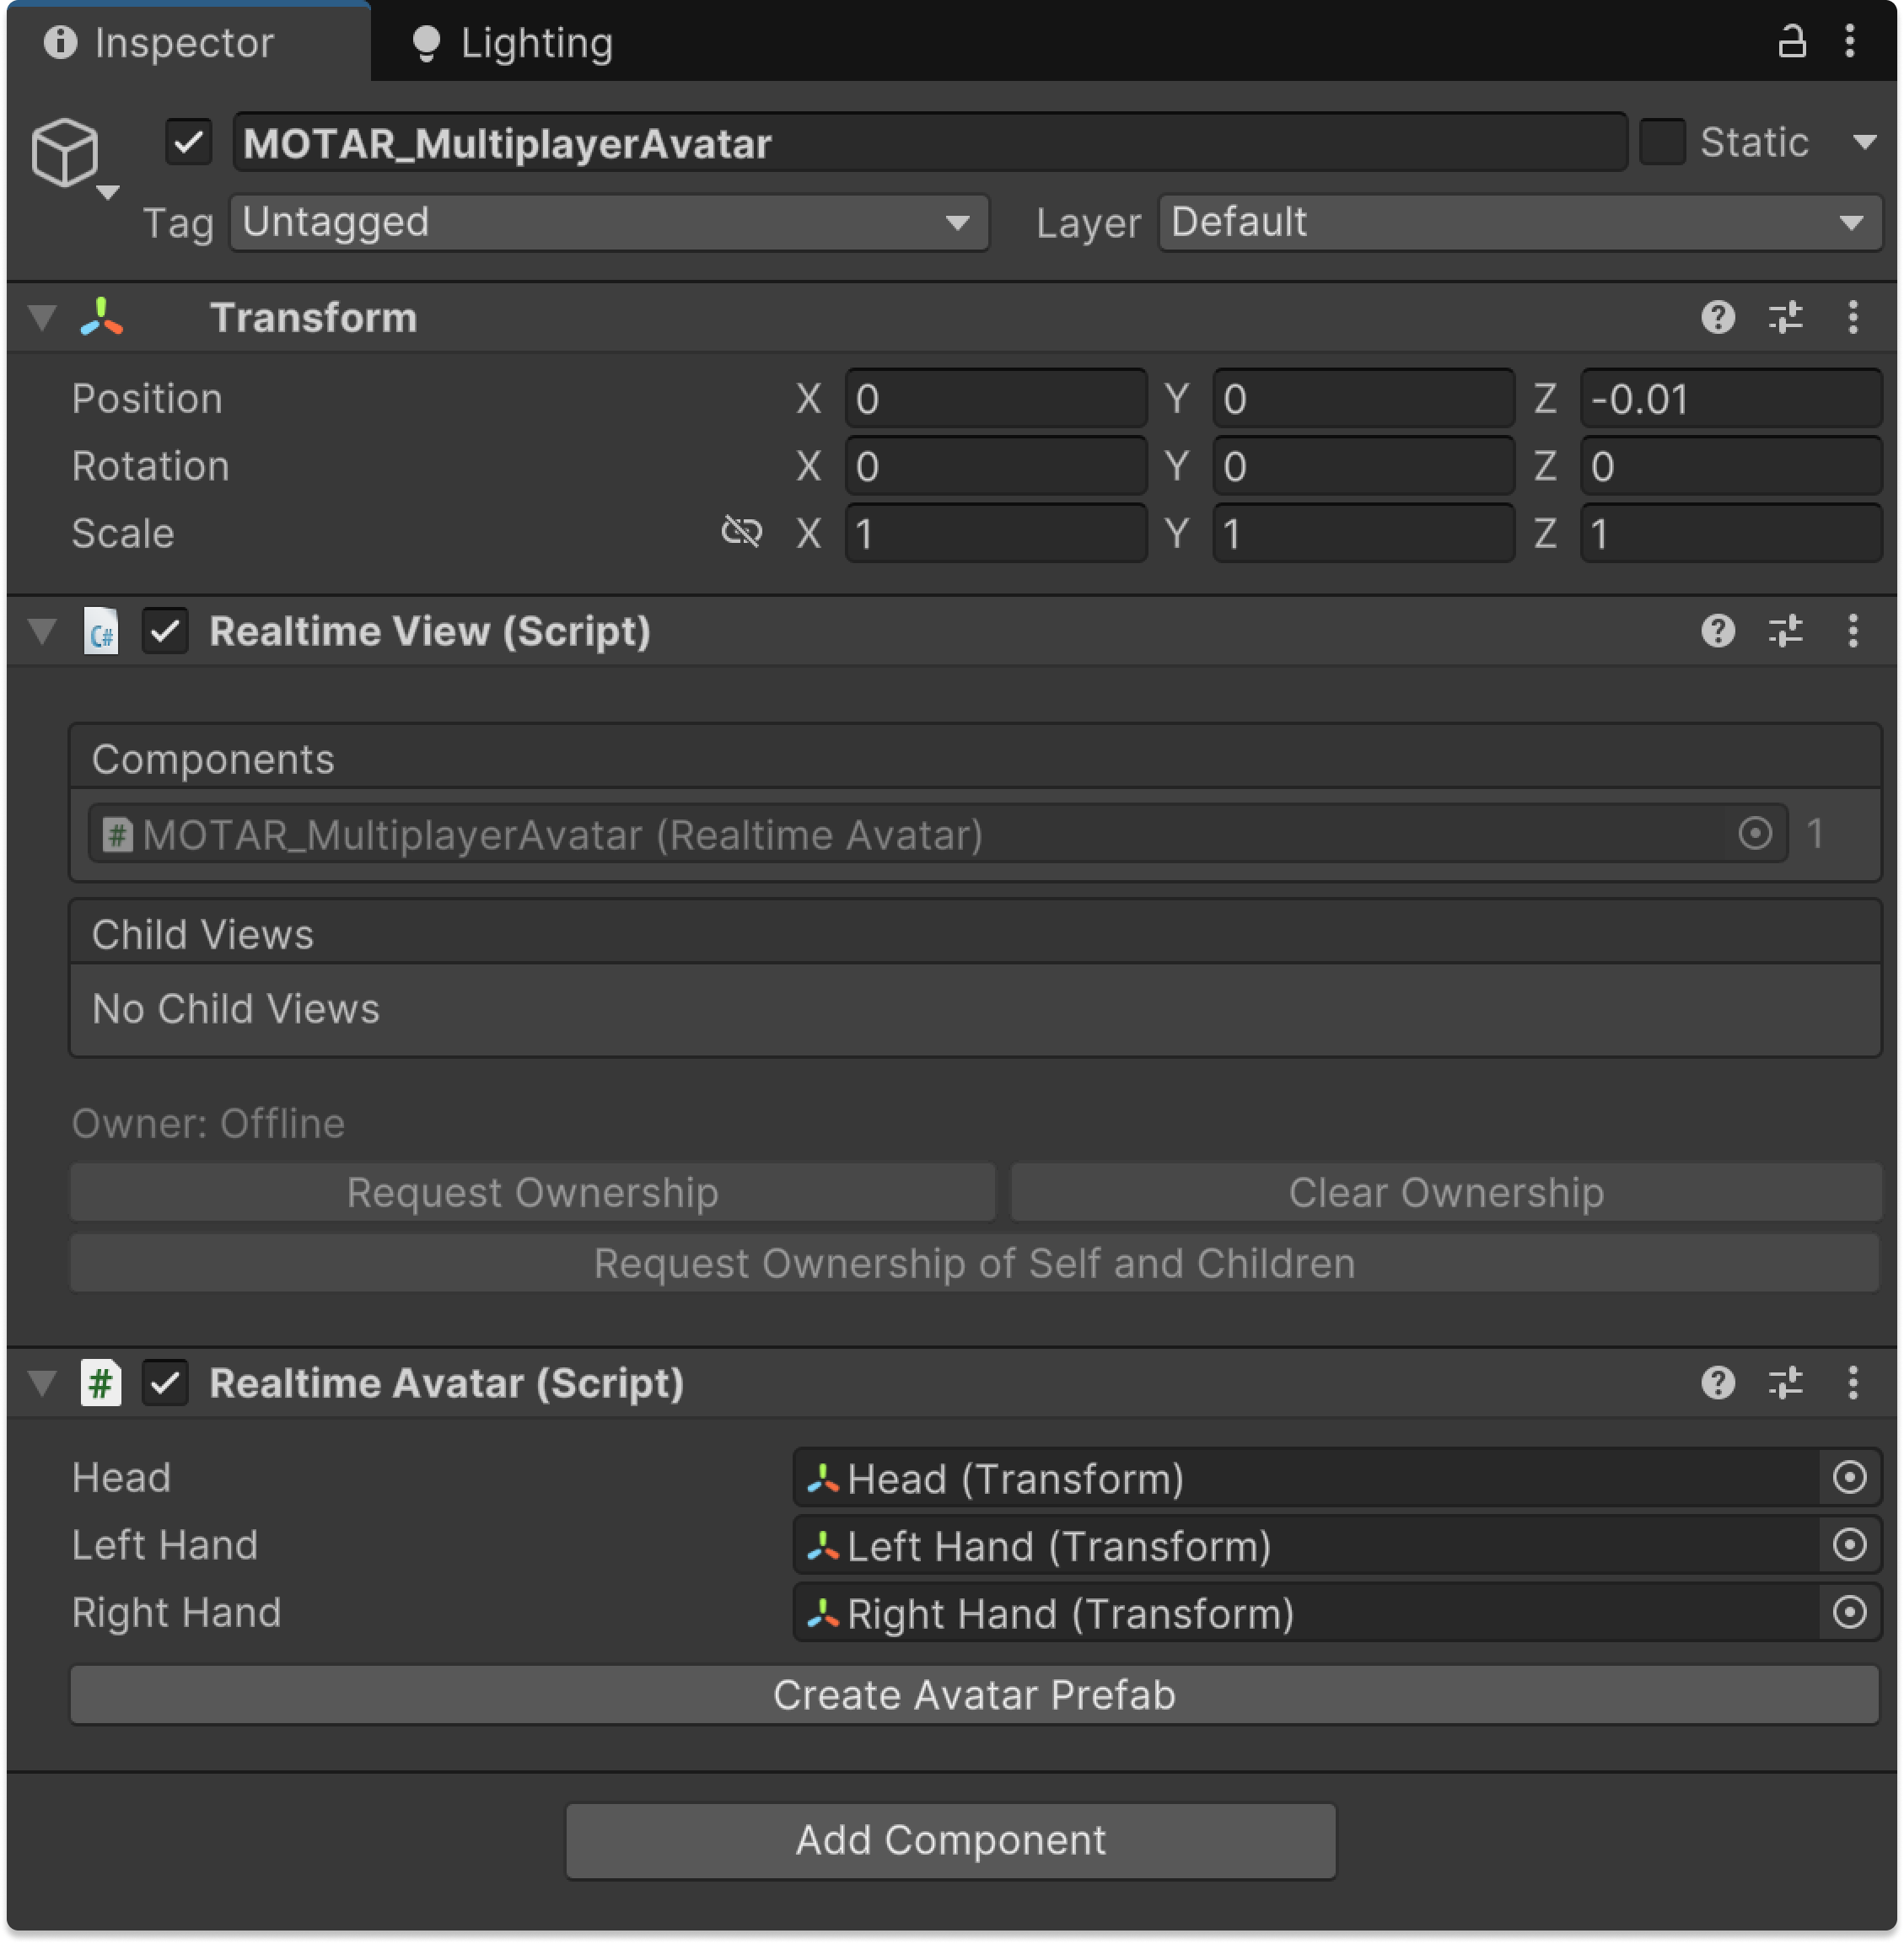Open the GameObject cube icon selector
This screenshot has height=1944, width=1904.
68,155
